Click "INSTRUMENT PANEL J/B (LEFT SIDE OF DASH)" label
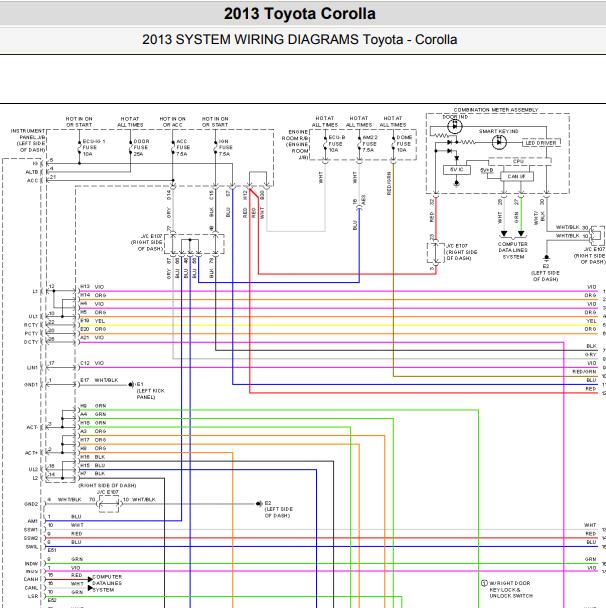The width and height of the screenshot is (606, 608). pos(28,140)
